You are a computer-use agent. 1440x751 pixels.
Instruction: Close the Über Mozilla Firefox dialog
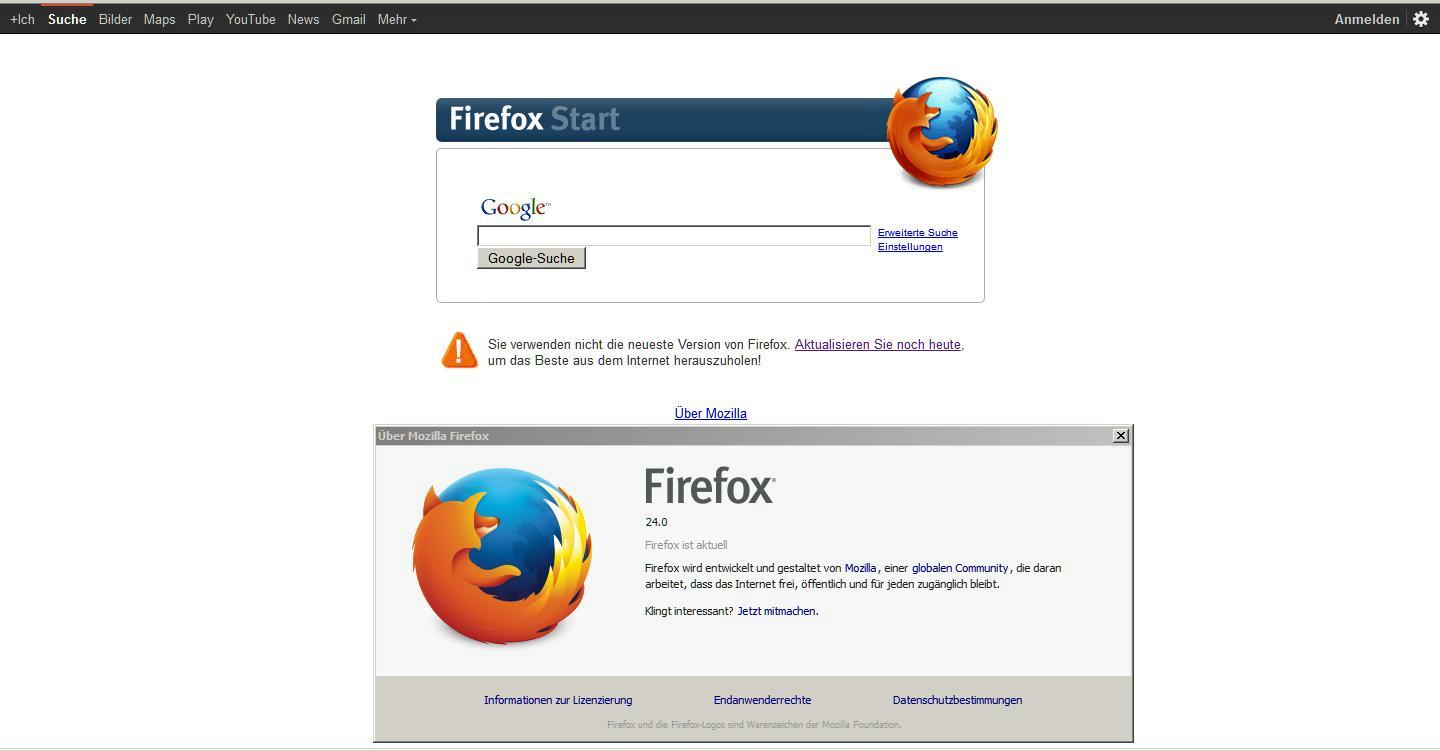pyautogui.click(x=1121, y=435)
